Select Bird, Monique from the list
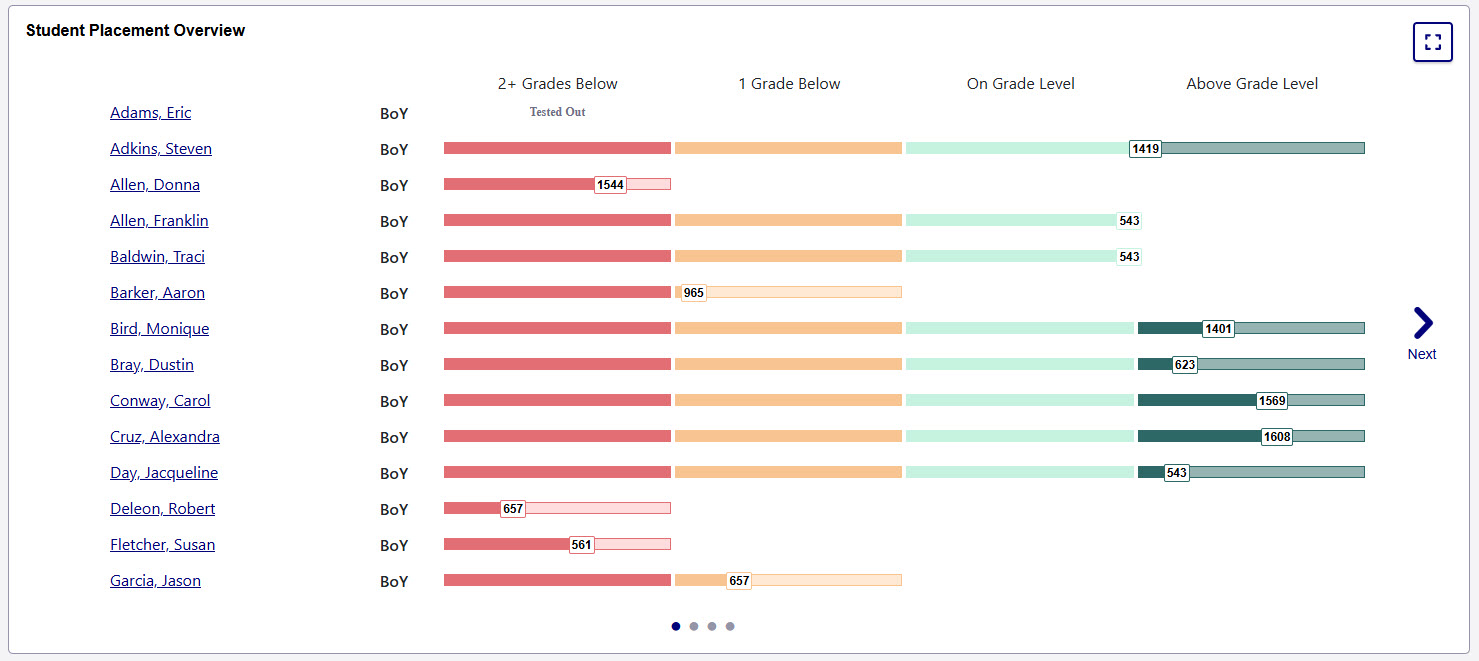Screen dimensions: 1479x661 159,329
